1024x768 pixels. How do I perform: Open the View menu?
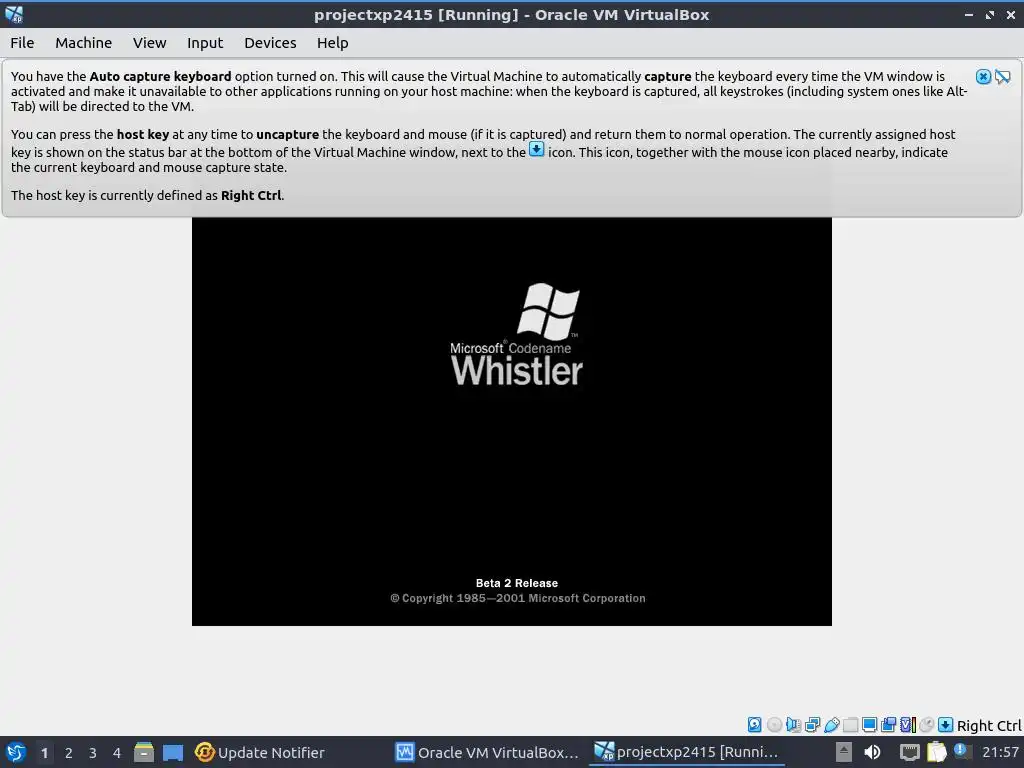150,43
